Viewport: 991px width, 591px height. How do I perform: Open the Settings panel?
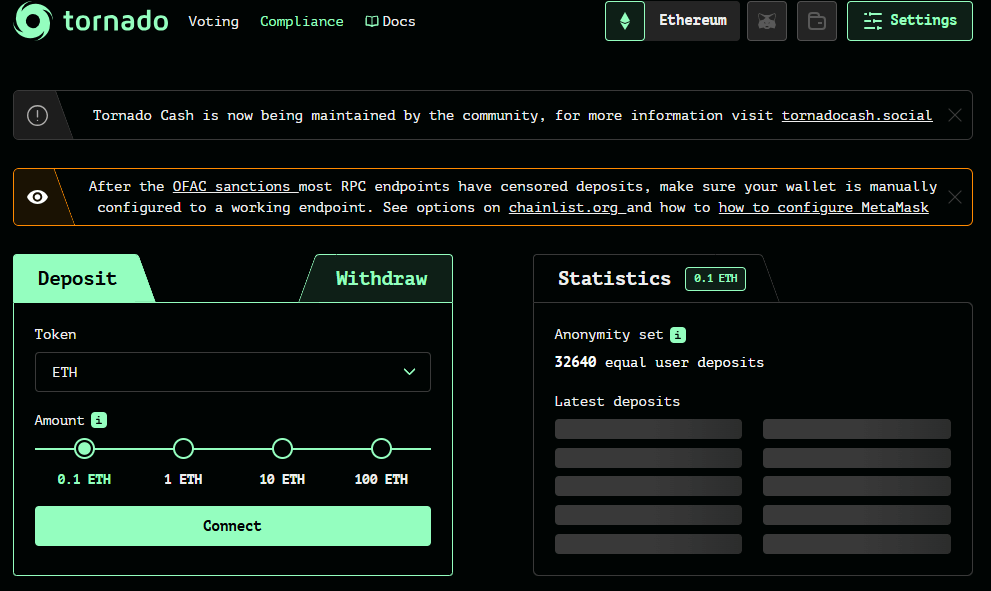click(x=909, y=21)
